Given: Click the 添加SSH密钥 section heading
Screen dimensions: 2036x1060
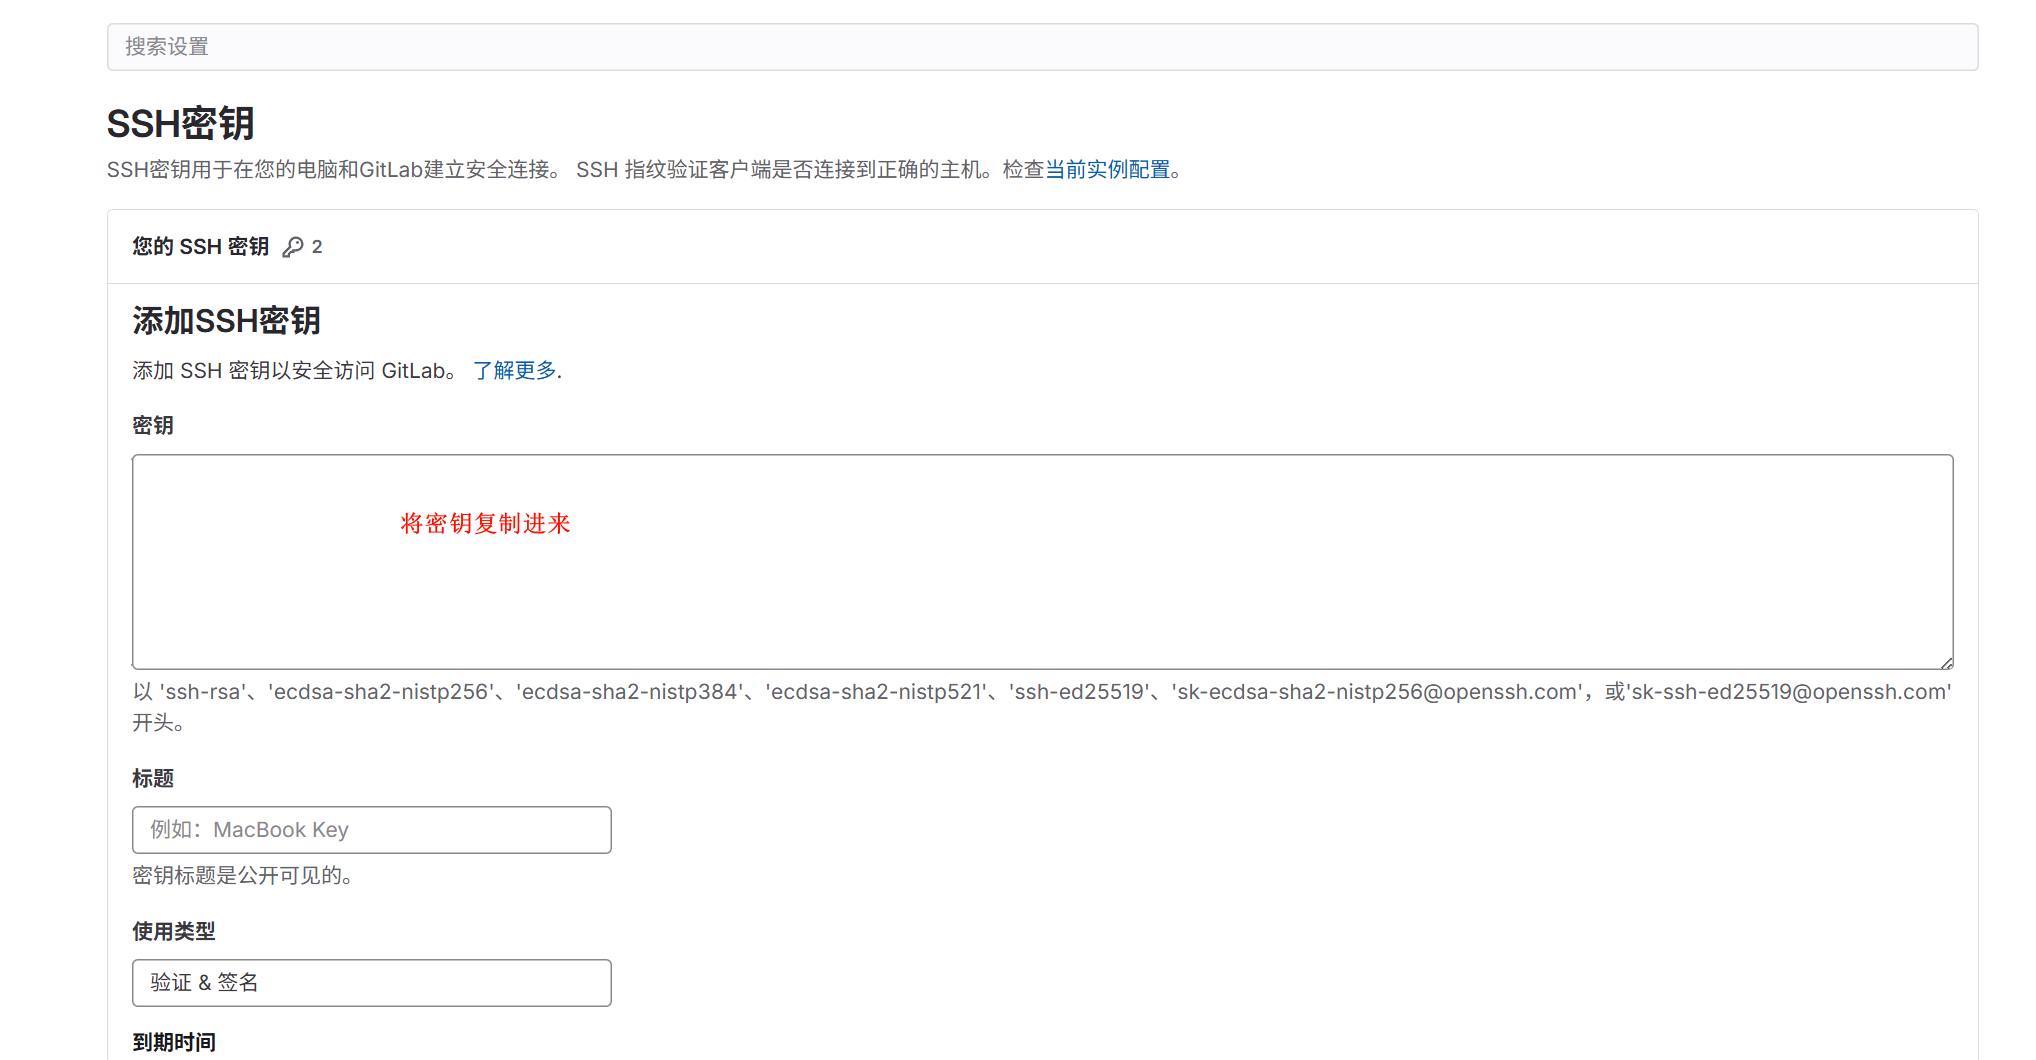Looking at the screenshot, I should pyautogui.click(x=226, y=321).
